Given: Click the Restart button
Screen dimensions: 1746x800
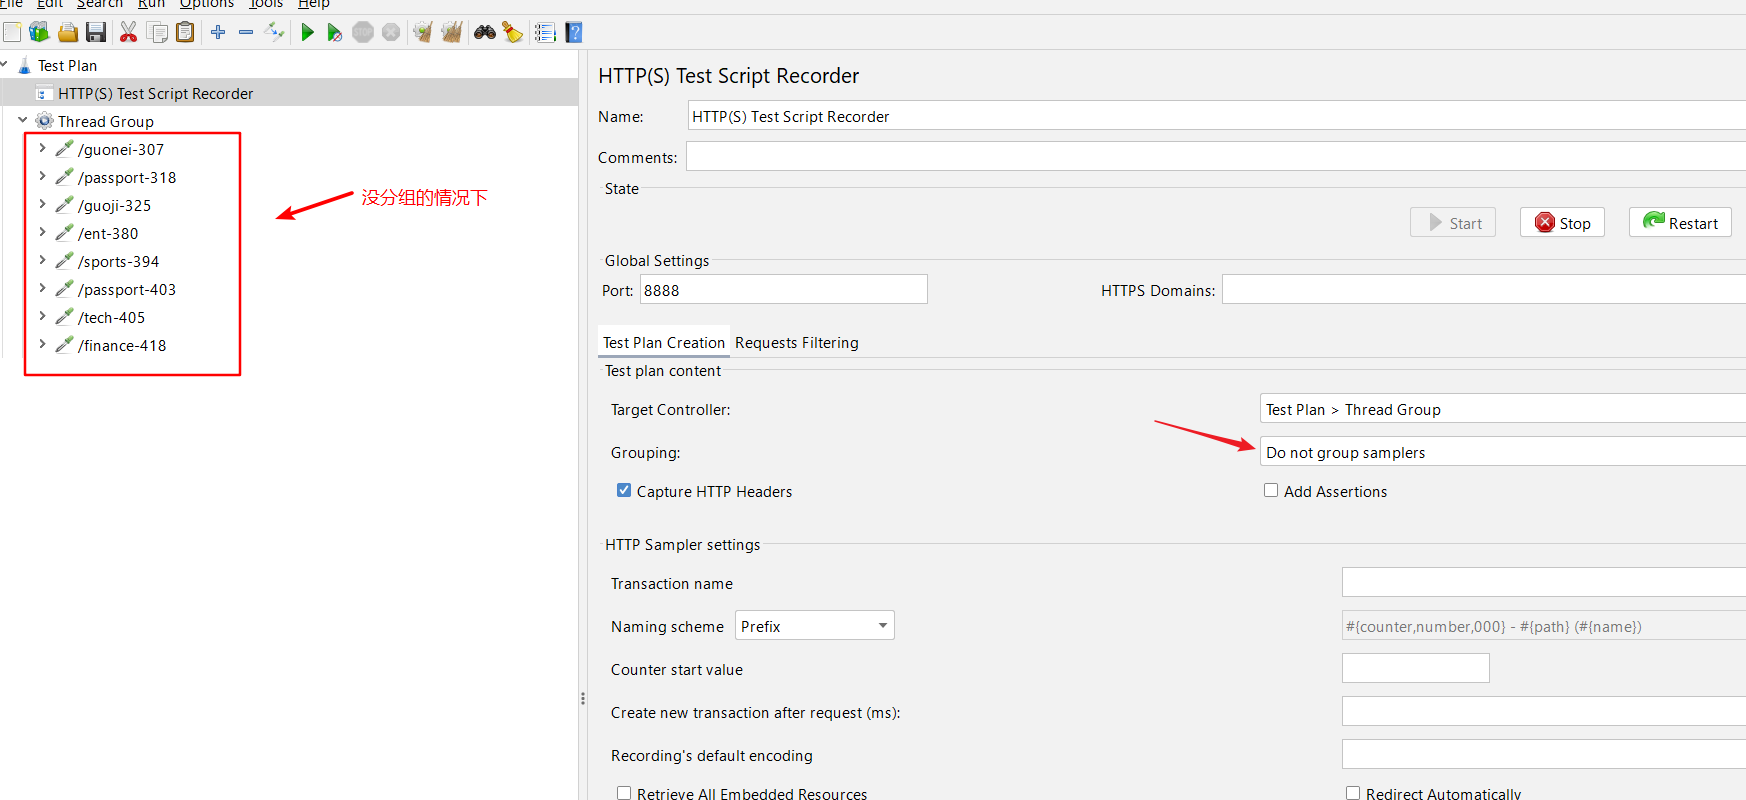Looking at the screenshot, I should coord(1680,223).
